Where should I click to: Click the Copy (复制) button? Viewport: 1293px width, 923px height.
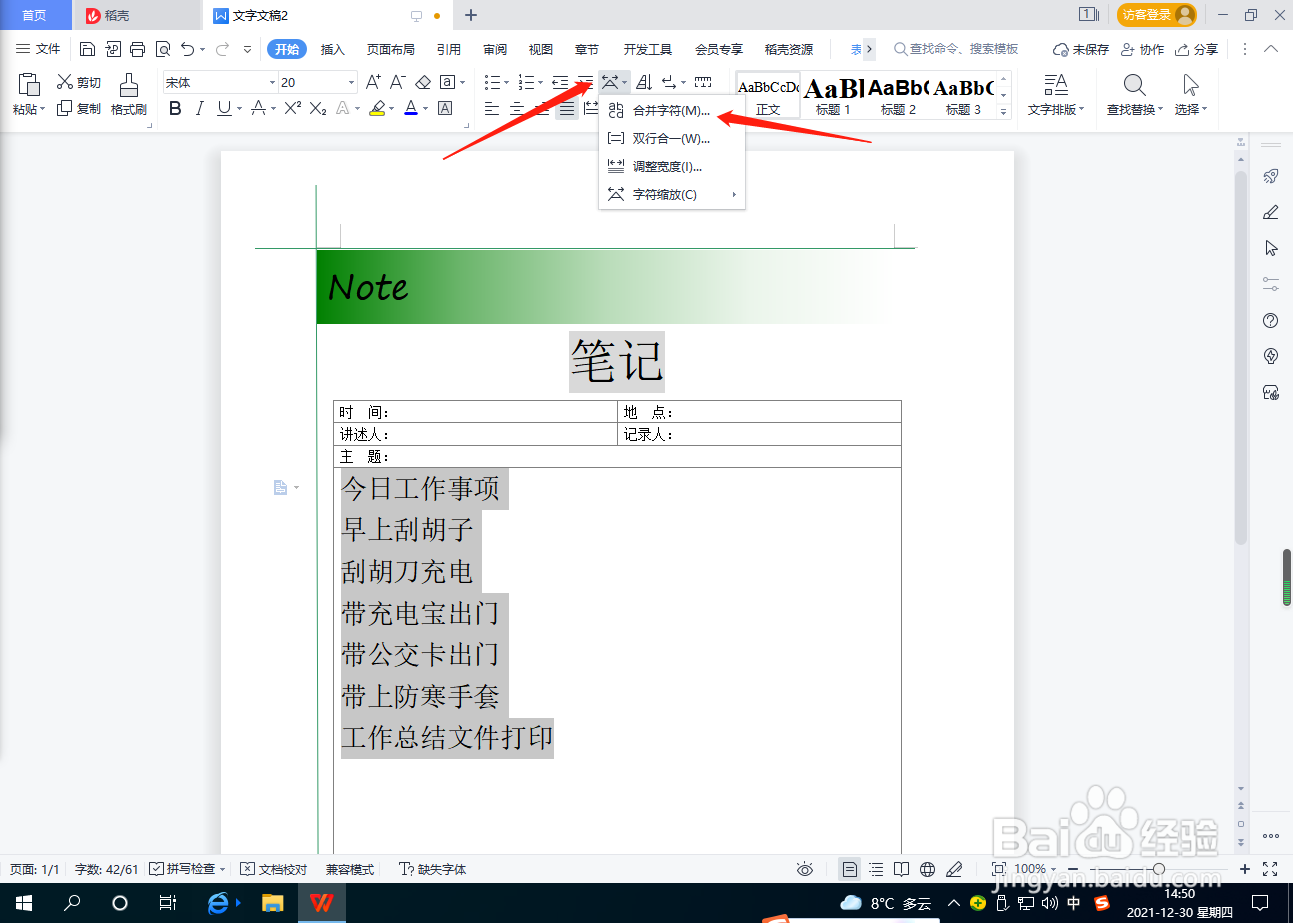click(x=78, y=108)
